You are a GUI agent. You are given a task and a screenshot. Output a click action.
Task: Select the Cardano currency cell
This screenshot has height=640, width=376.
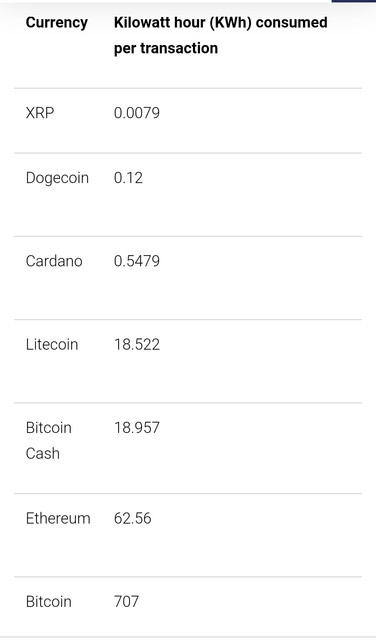coord(54,261)
